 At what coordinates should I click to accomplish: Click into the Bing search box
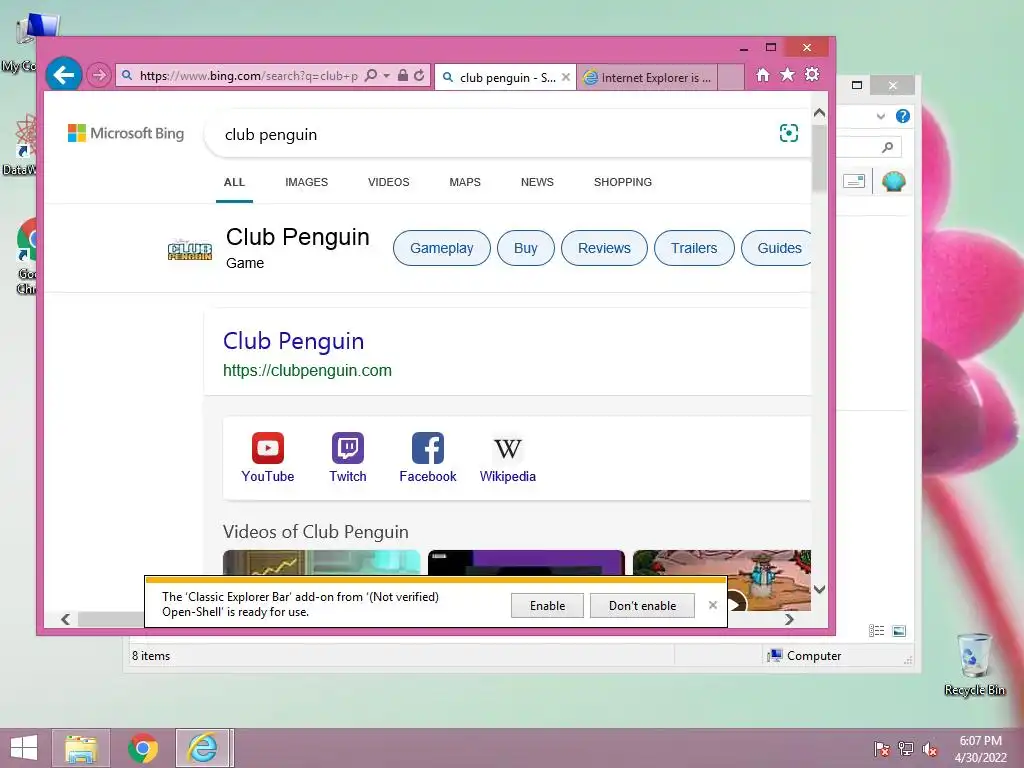click(x=490, y=135)
